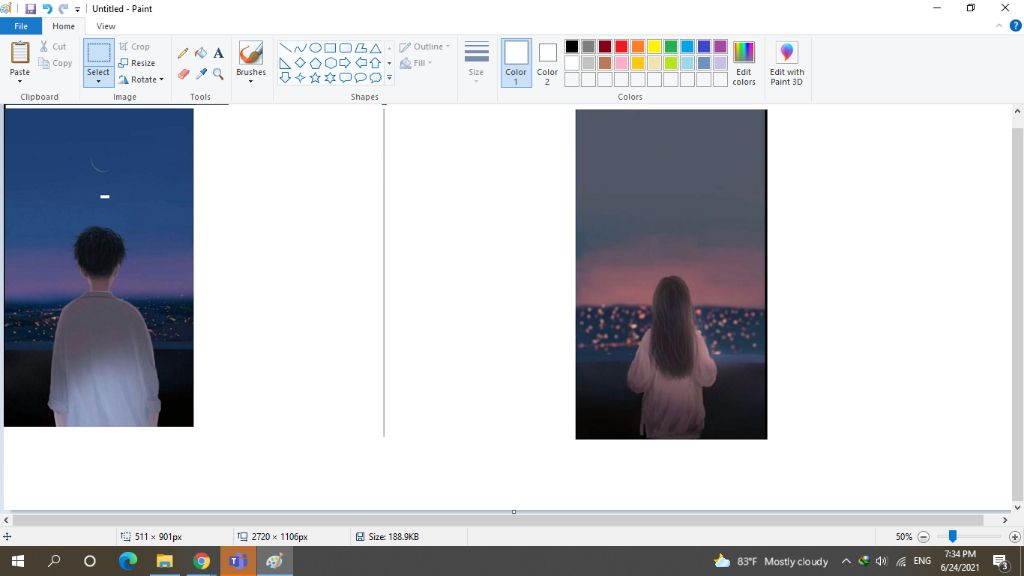Activate the rectangular Select tool

(x=99, y=53)
